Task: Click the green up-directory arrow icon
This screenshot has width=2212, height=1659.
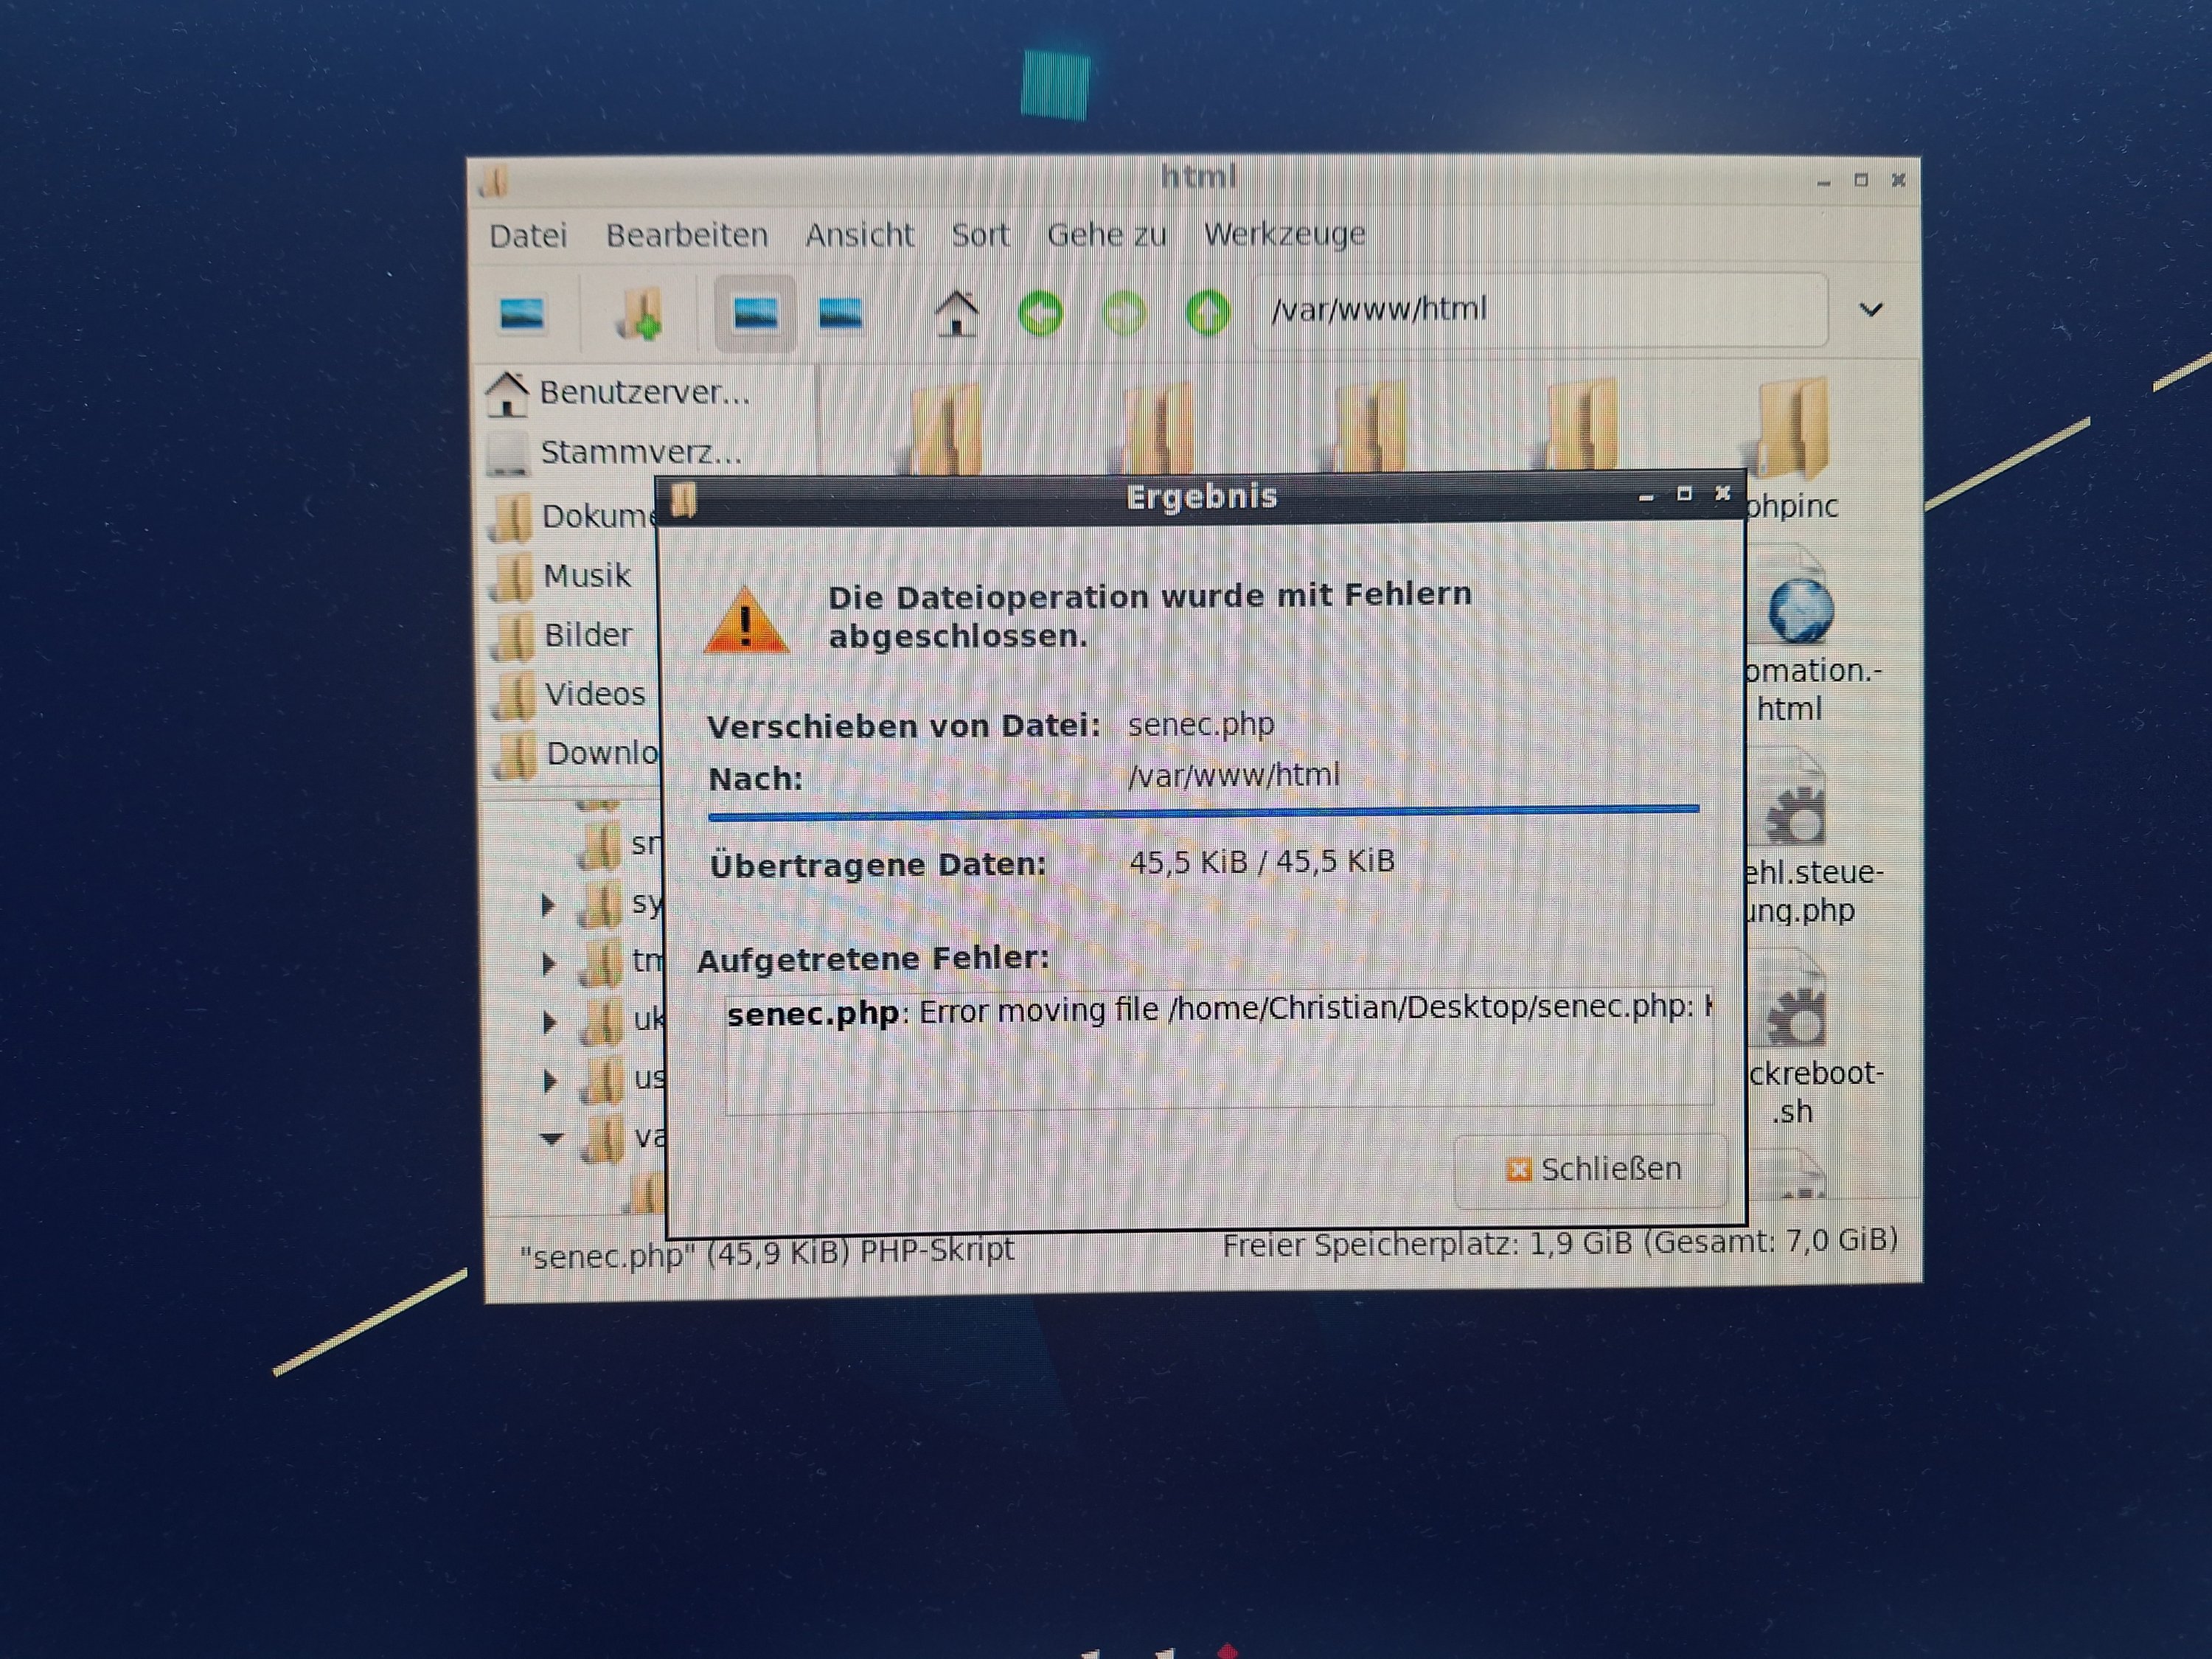Action: (1207, 314)
